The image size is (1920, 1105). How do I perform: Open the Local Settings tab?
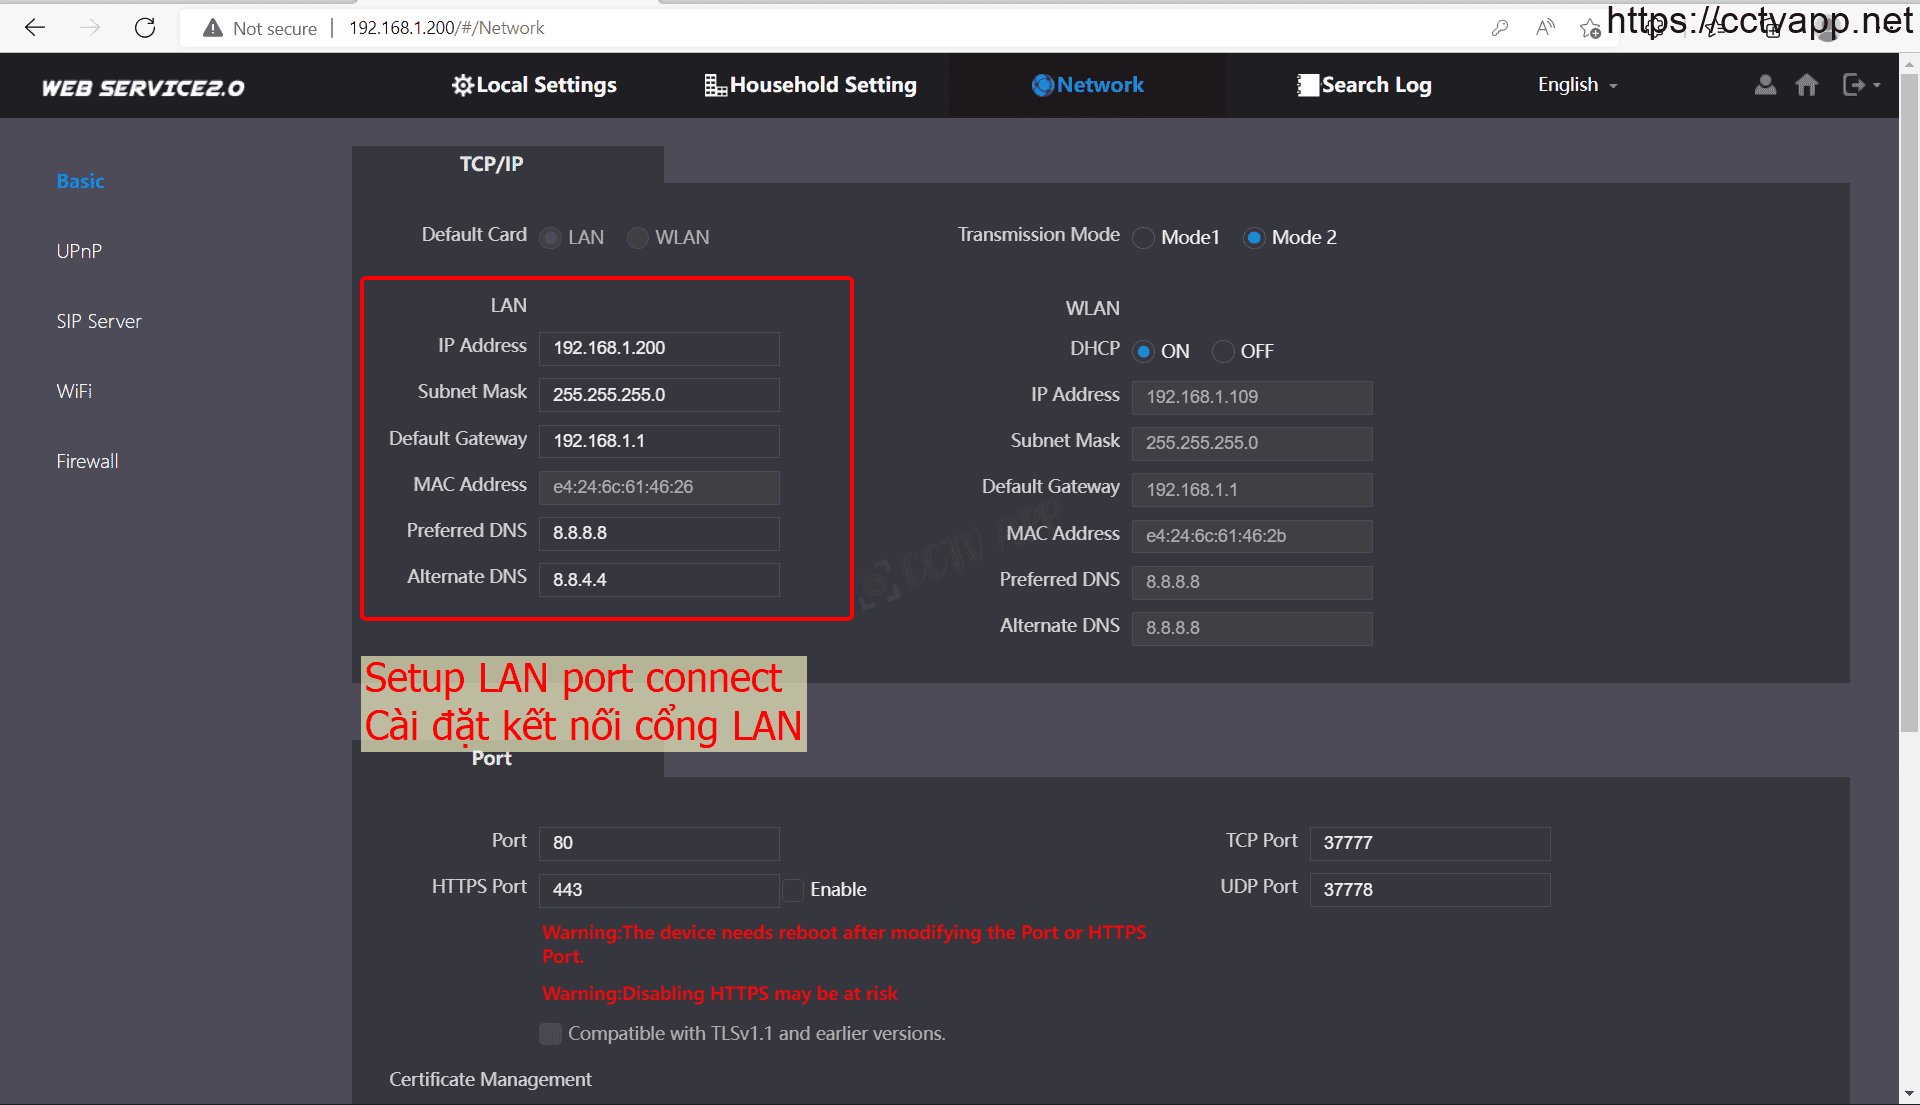click(x=534, y=85)
